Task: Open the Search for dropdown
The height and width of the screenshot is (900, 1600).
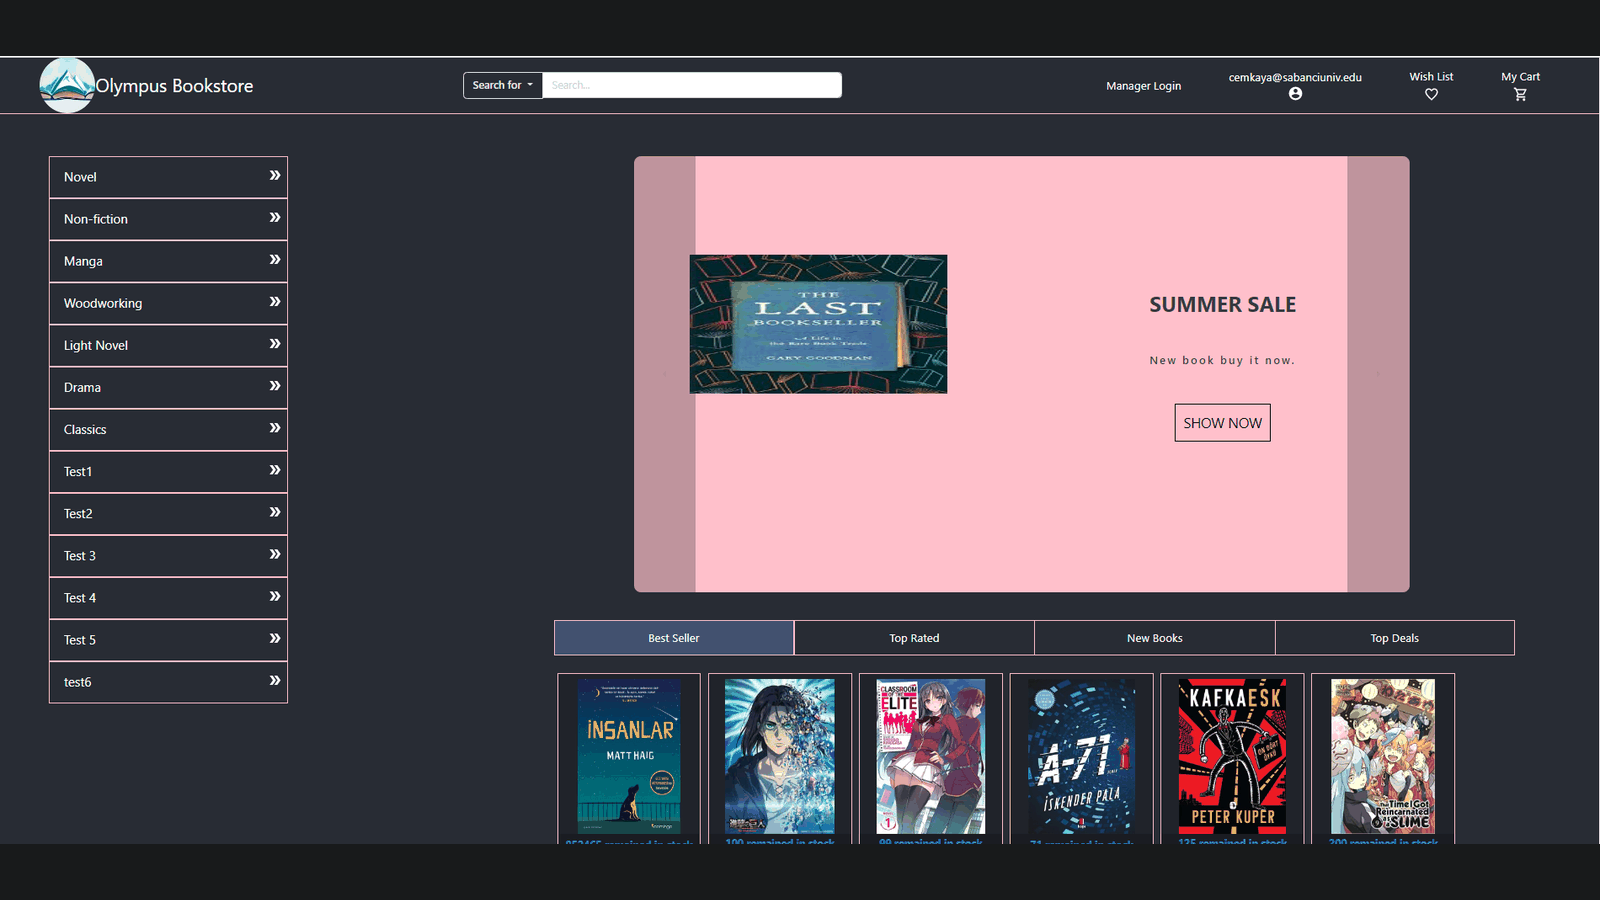Action: pyautogui.click(x=502, y=85)
